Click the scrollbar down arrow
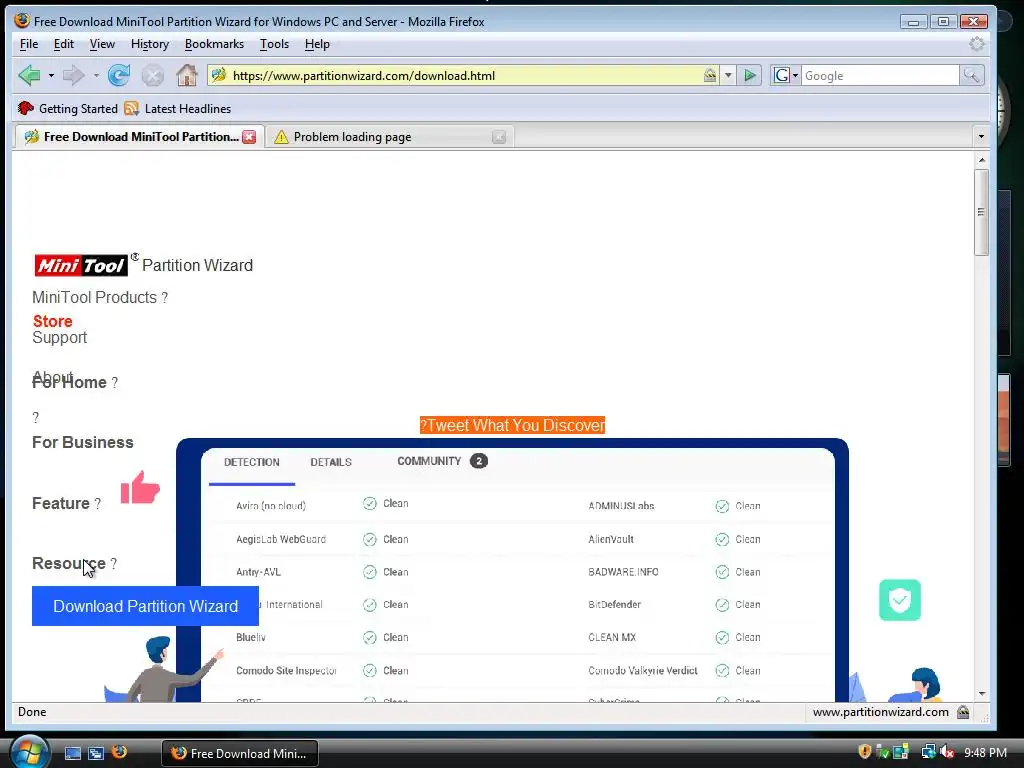1024x768 pixels. pyautogui.click(x=981, y=694)
